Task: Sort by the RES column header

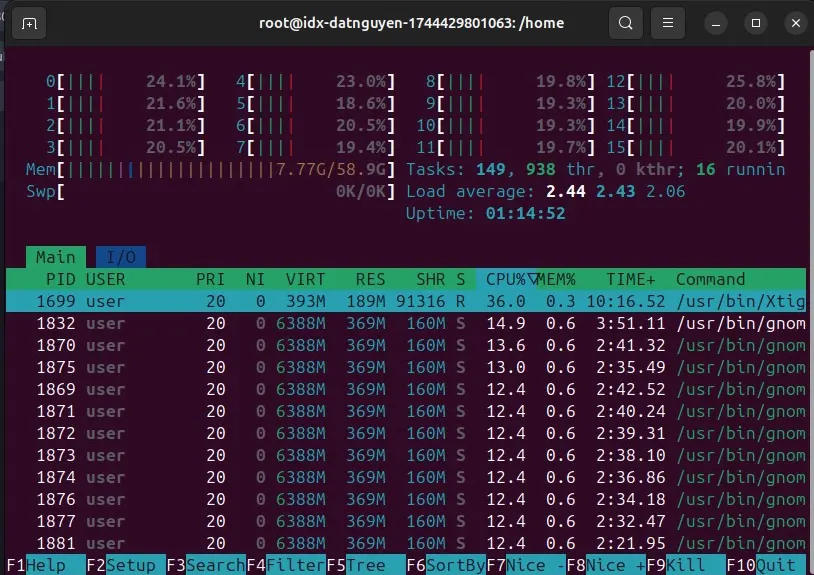Action: click(x=370, y=279)
